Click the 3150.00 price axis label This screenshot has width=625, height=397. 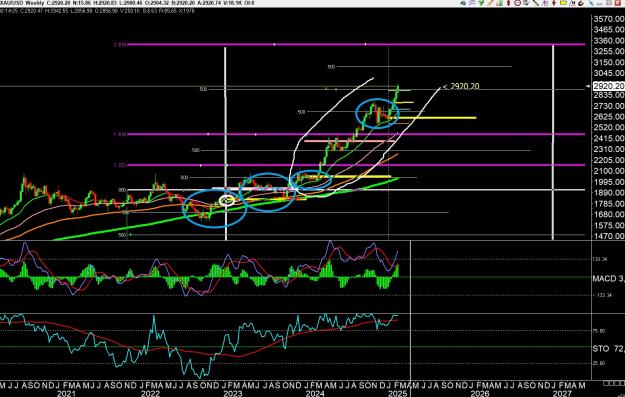pyautogui.click(x=609, y=63)
